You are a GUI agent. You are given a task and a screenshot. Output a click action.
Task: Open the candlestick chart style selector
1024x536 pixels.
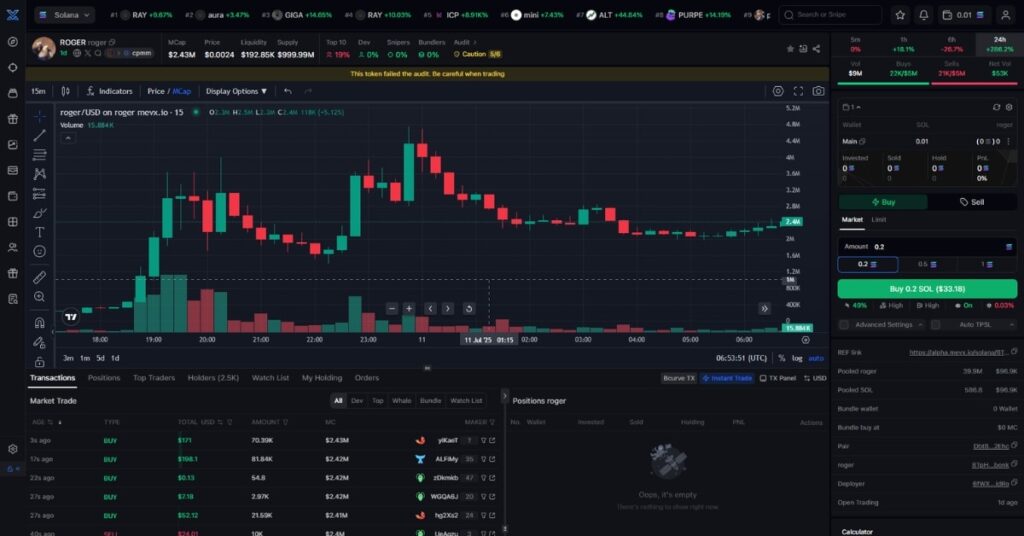click(65, 91)
